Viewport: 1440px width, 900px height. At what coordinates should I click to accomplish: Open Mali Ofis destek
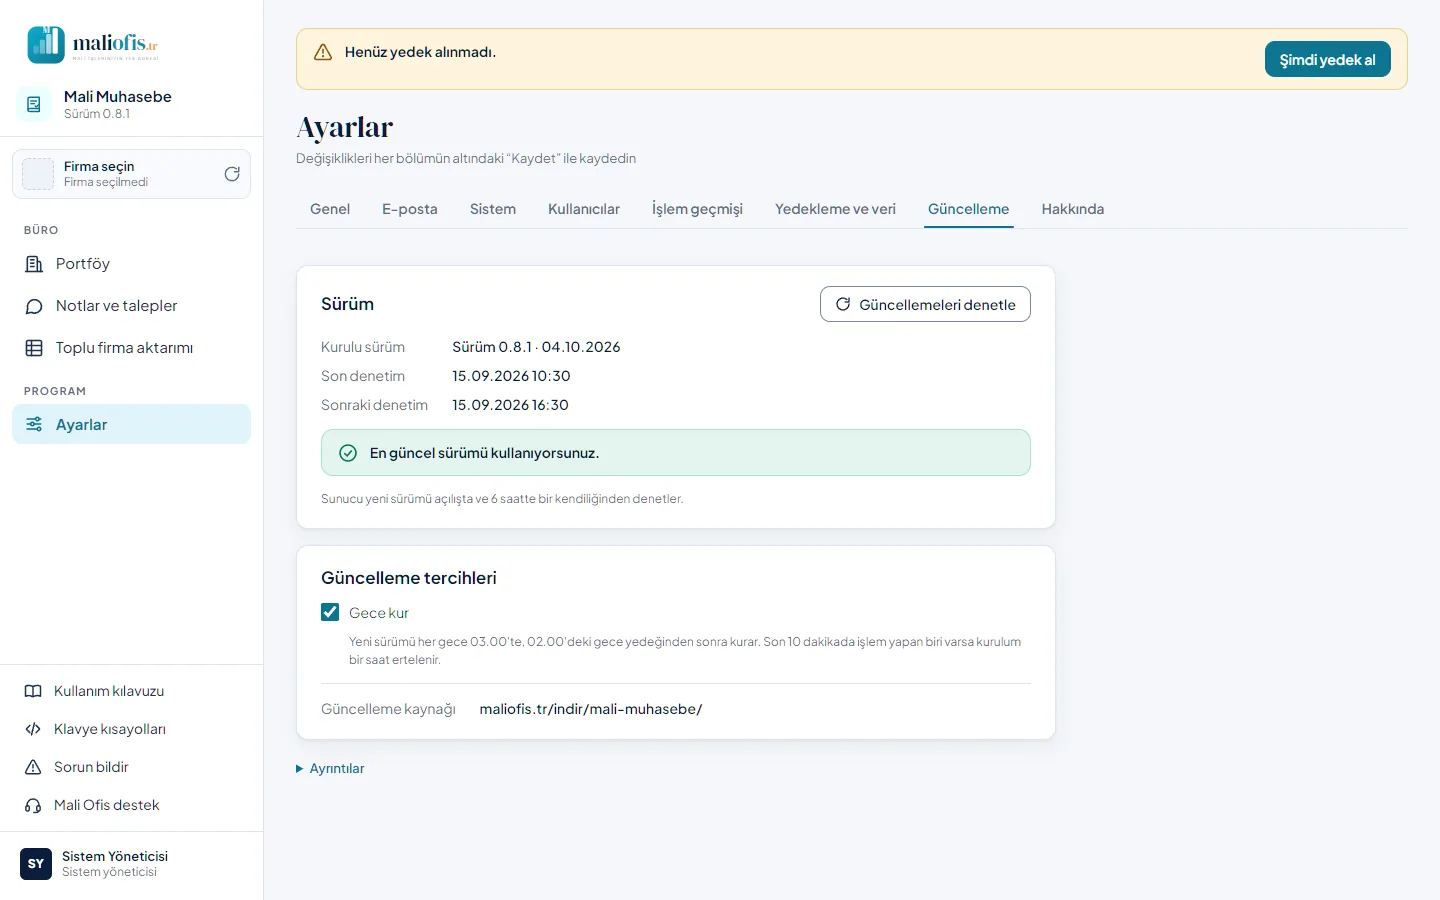click(x=131, y=805)
